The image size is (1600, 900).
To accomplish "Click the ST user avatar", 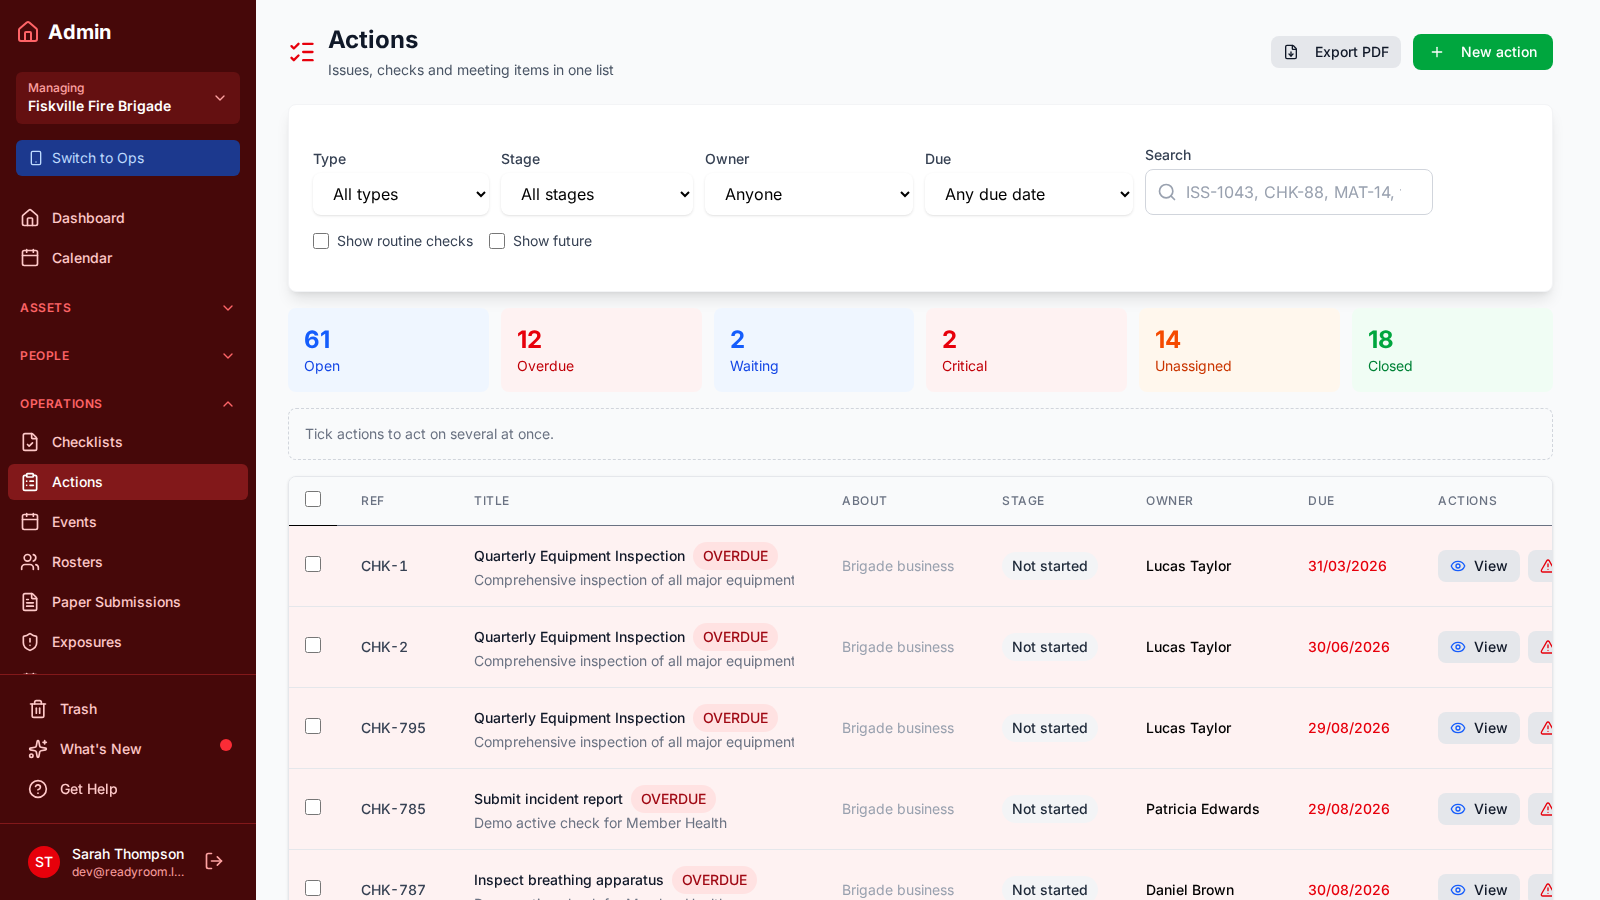I will click(x=44, y=862).
